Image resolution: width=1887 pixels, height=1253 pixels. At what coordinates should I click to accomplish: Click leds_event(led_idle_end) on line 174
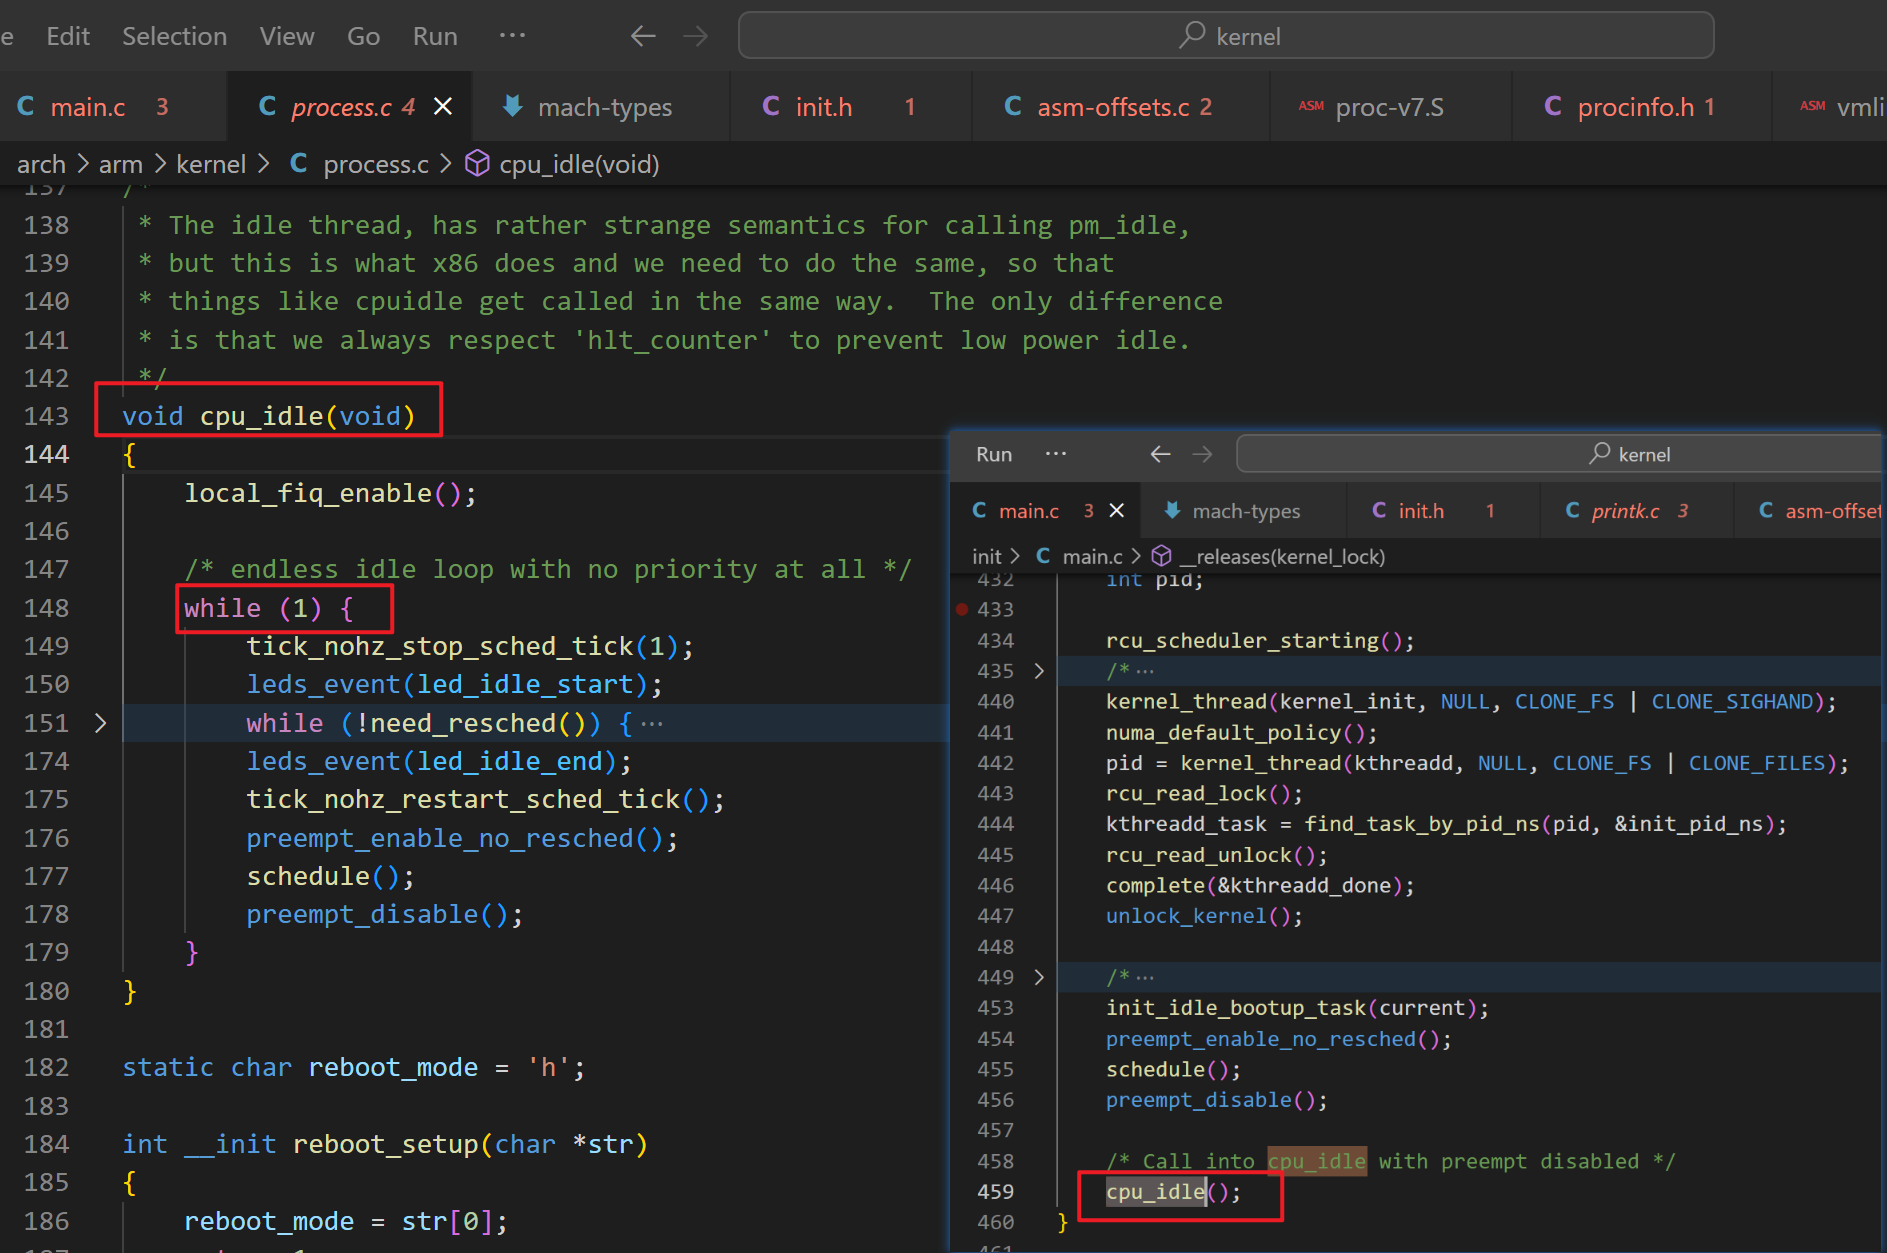click(x=439, y=761)
